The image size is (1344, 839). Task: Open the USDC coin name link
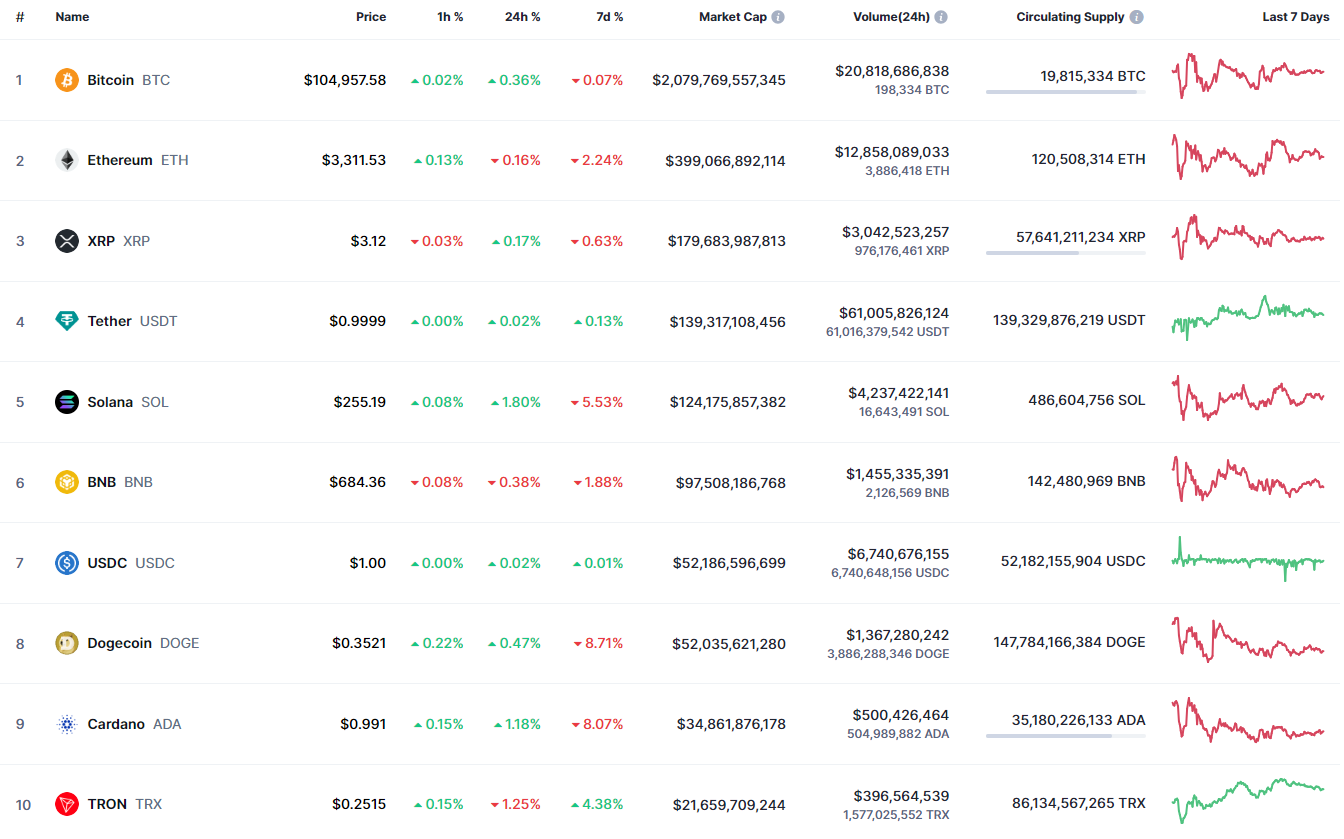click(x=107, y=563)
